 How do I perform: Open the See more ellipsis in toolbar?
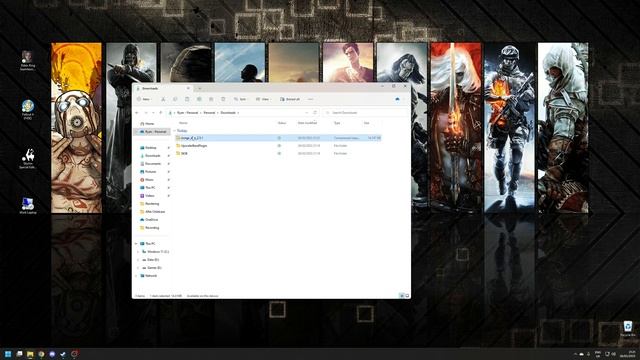[311, 99]
